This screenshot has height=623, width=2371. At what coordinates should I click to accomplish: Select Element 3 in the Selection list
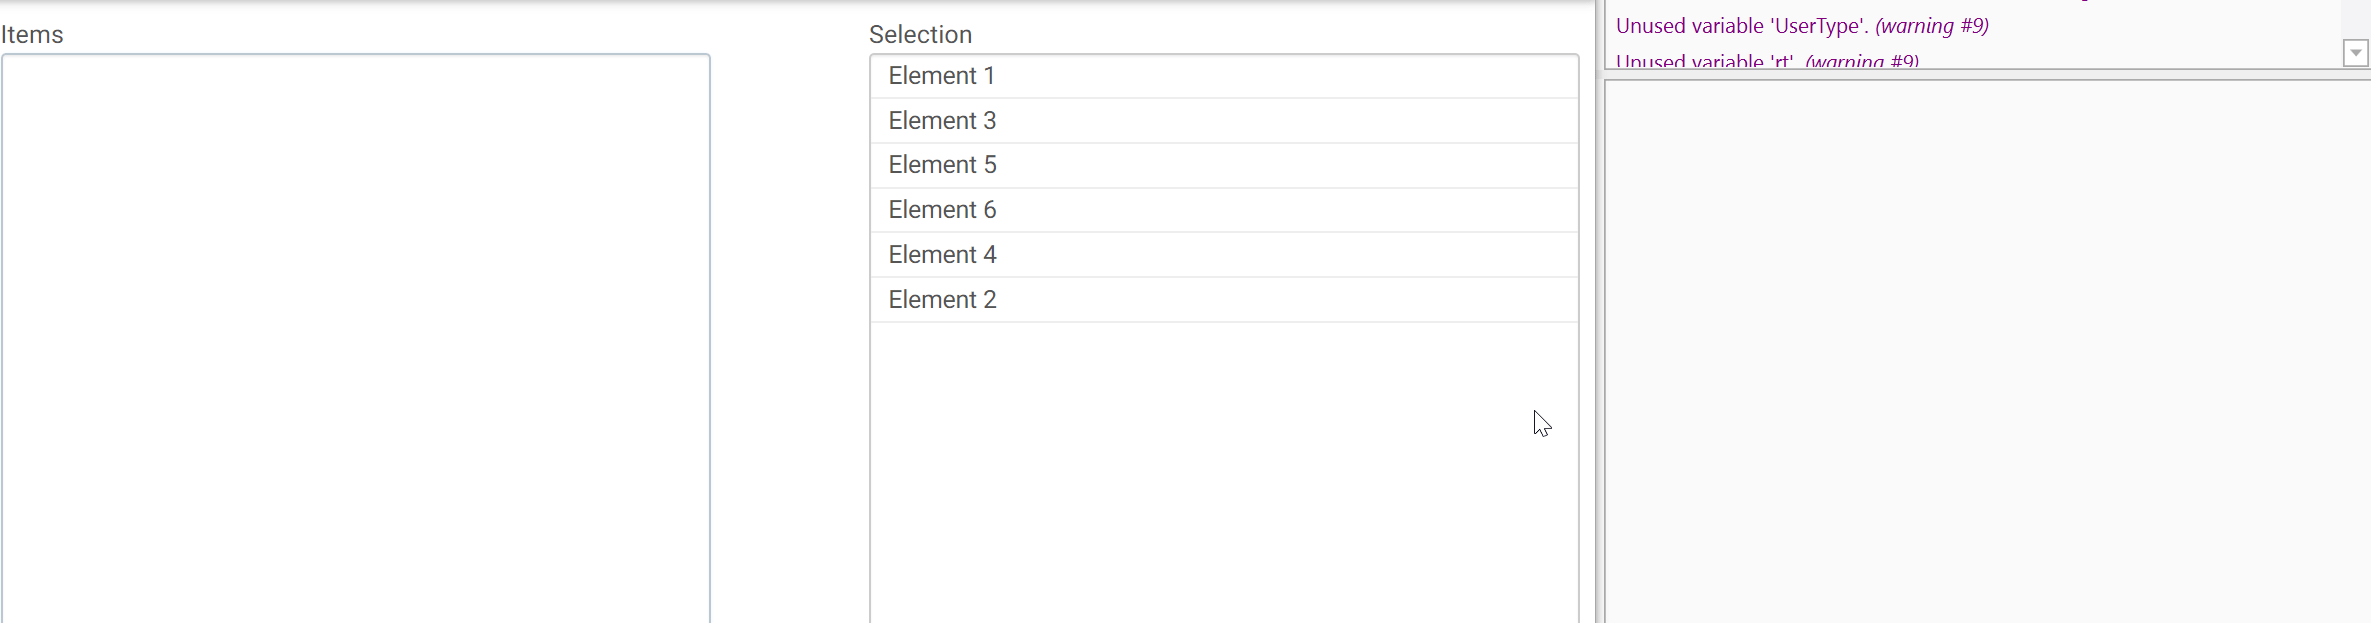click(942, 121)
